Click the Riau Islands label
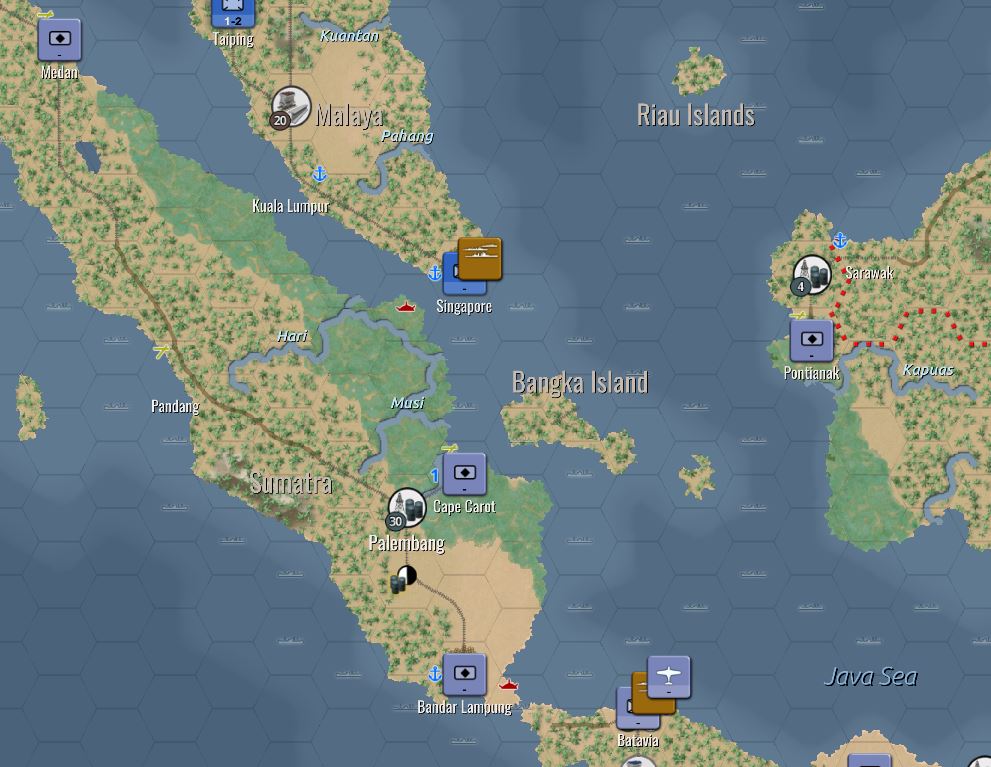 tap(696, 115)
